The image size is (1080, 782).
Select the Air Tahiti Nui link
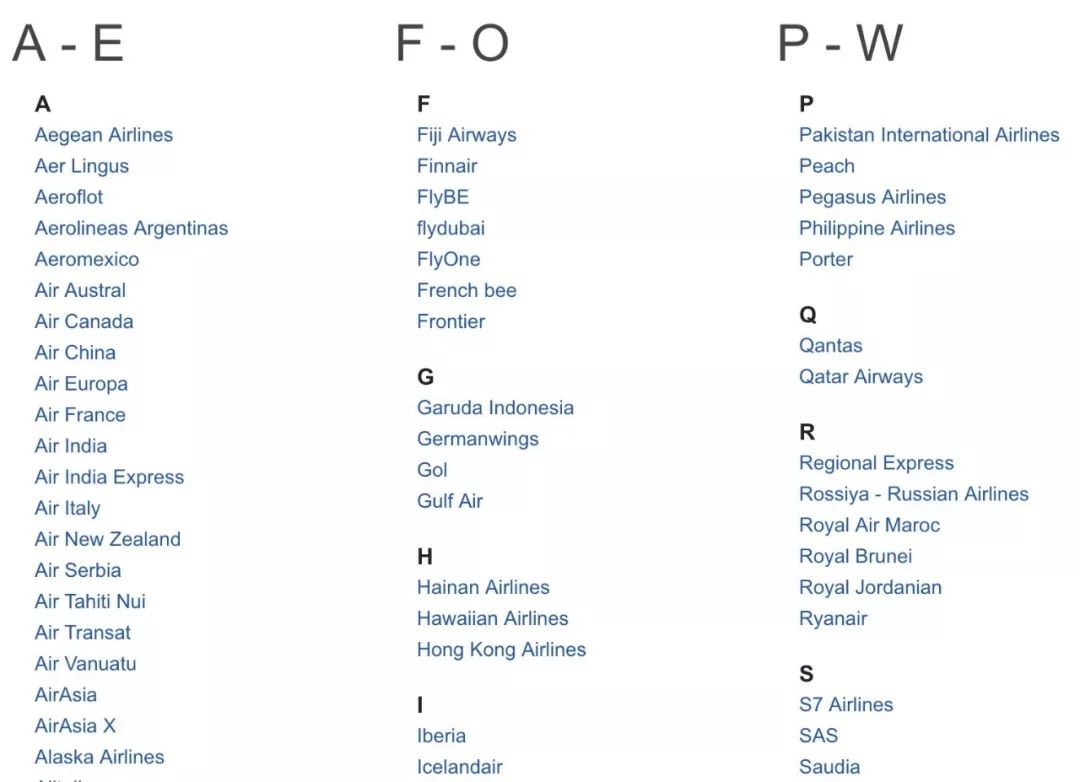tap(90, 601)
